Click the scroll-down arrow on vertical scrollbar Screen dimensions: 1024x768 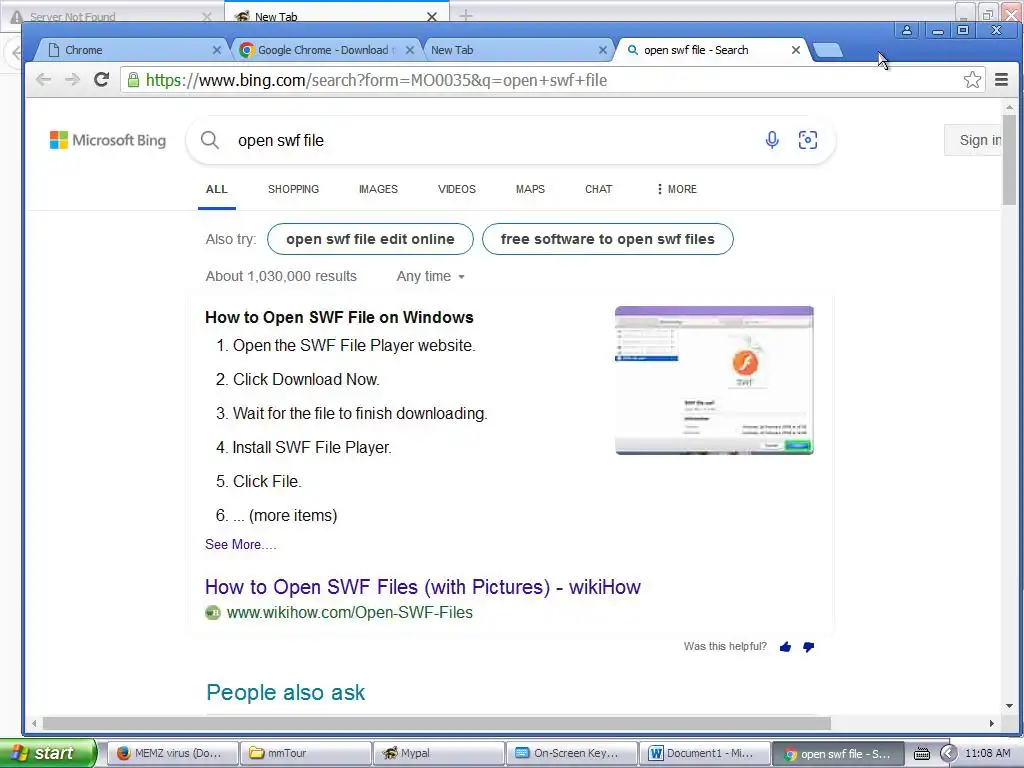tap(1010, 705)
